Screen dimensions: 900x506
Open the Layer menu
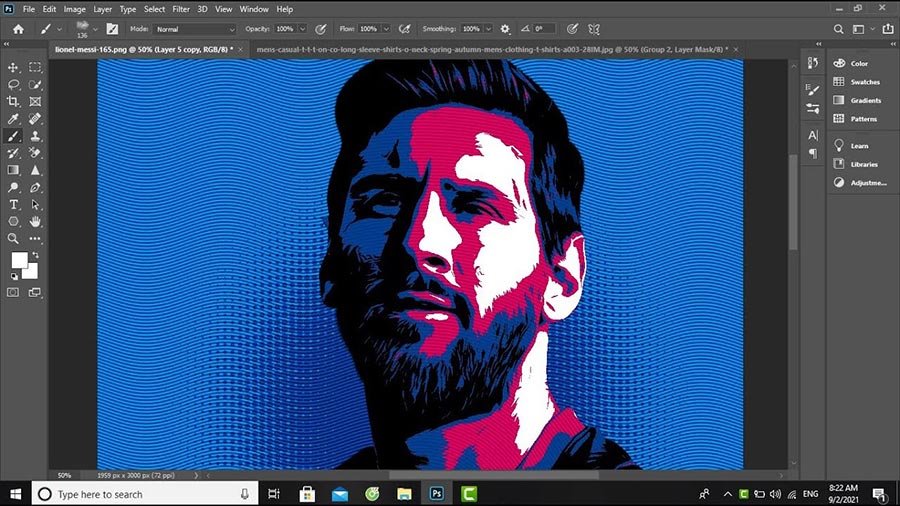click(x=103, y=9)
